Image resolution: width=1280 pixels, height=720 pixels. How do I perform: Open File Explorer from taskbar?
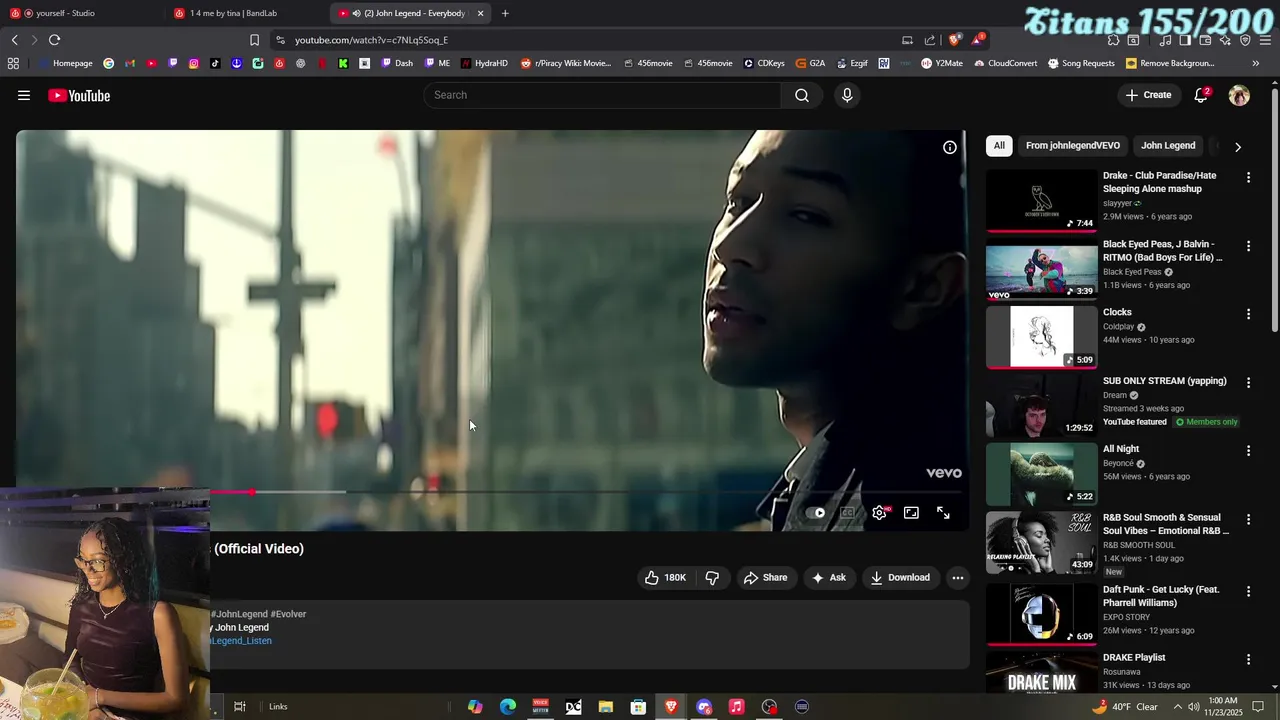tap(605, 707)
